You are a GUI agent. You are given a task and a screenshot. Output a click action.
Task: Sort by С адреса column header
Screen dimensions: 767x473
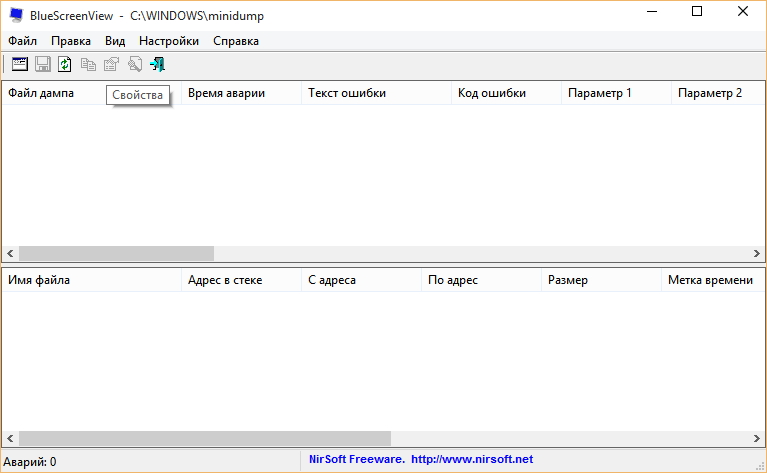click(x=361, y=280)
